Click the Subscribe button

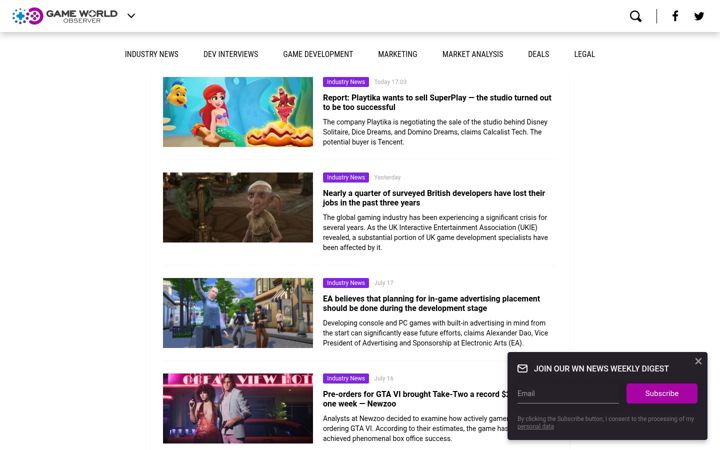coord(662,394)
